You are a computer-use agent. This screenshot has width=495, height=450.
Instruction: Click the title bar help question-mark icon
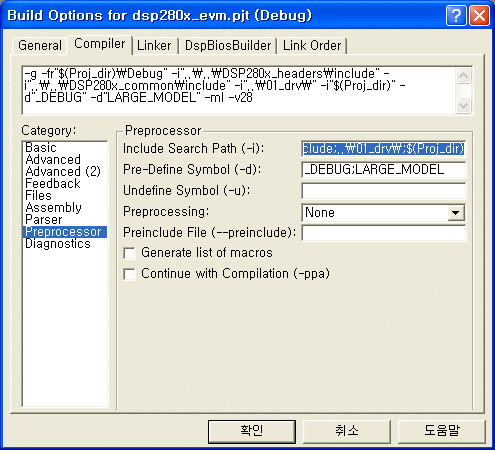[x=456, y=15]
